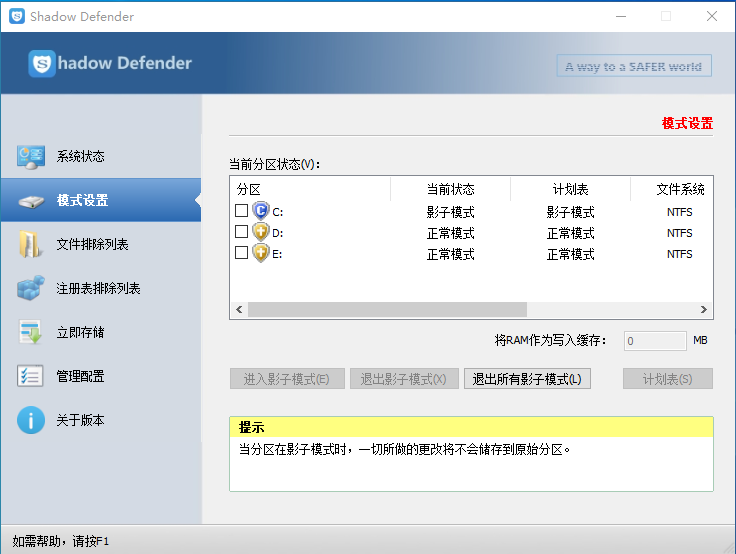Click the 当前分区状态(V) label

(x=275, y=164)
